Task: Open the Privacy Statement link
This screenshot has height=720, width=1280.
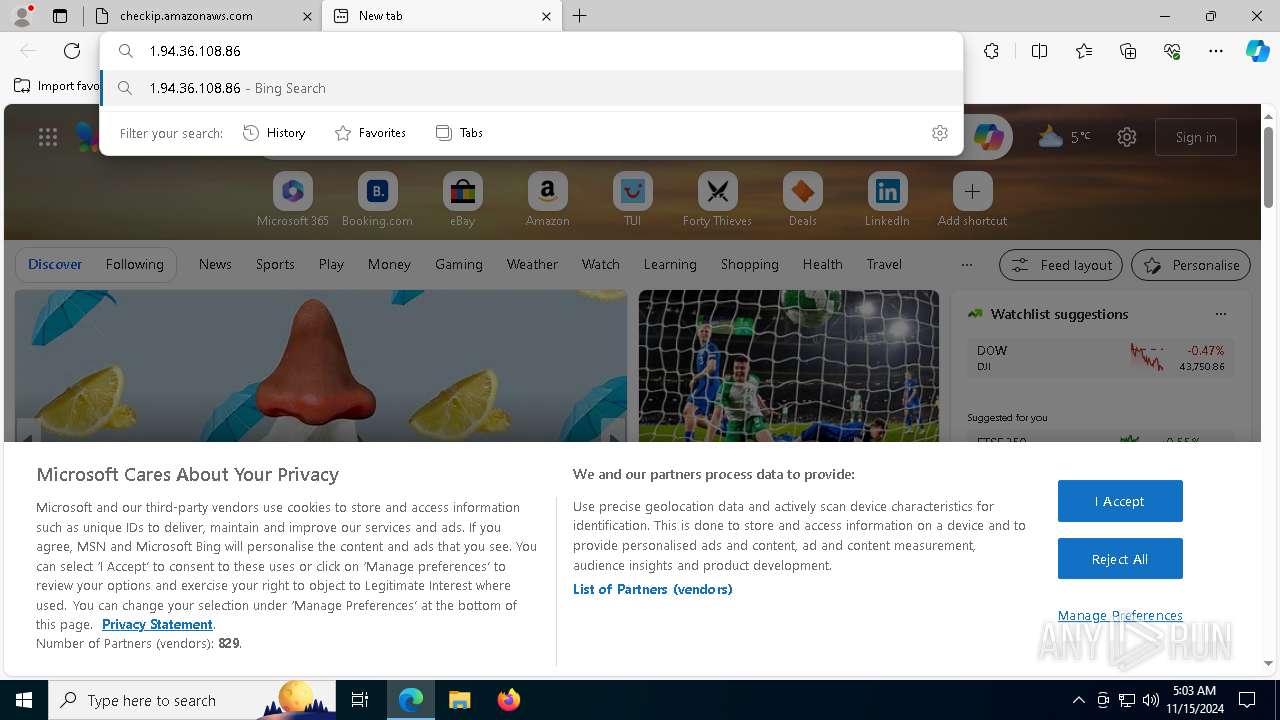Action: 157,624
